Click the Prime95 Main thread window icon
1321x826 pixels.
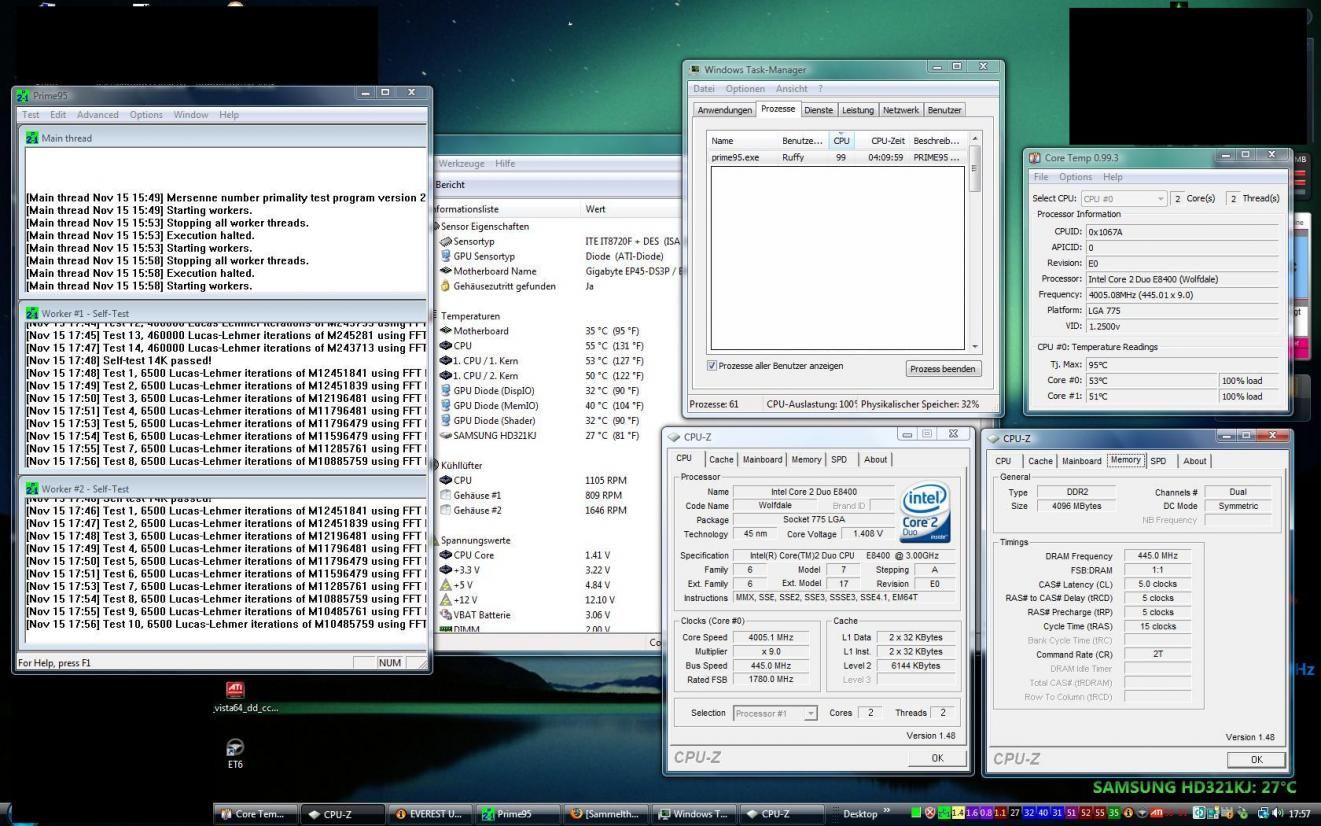(32, 138)
